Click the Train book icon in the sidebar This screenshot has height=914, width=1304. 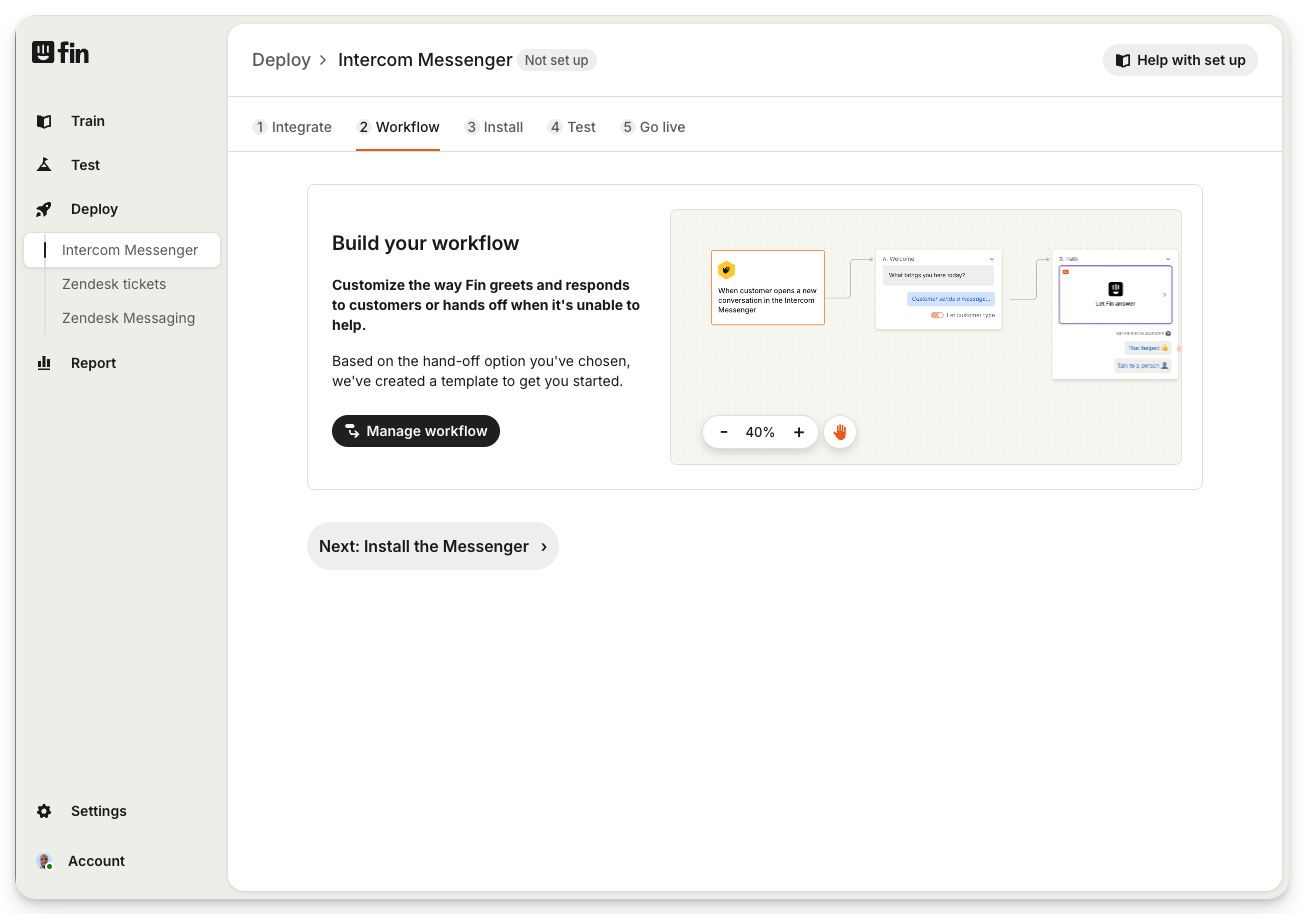[x=44, y=121]
